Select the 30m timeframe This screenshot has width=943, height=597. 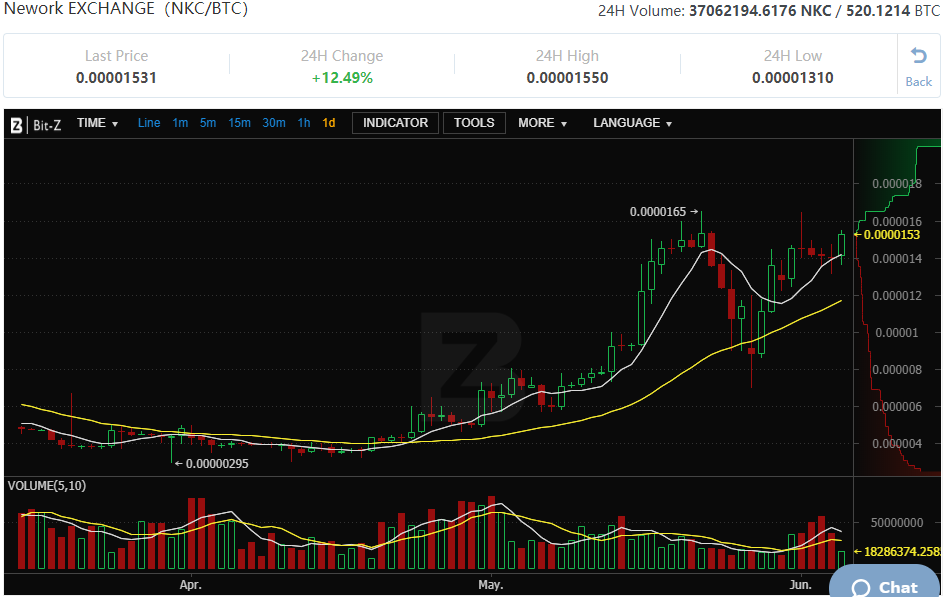[274, 123]
